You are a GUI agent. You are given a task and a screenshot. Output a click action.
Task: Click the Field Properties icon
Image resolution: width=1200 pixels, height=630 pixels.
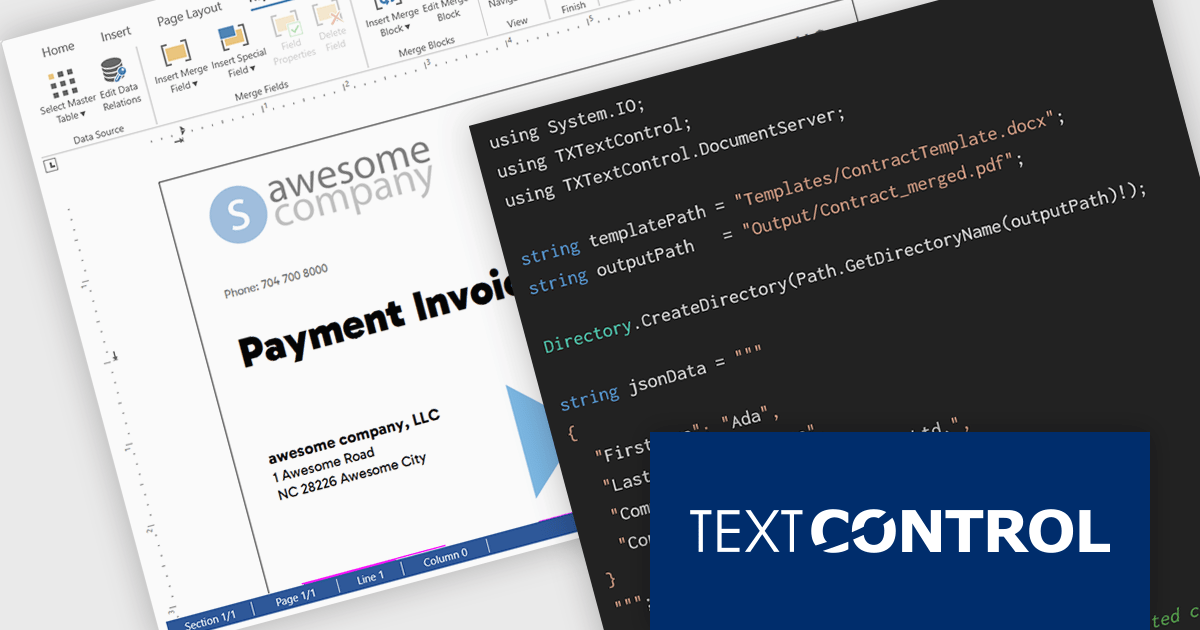(x=291, y=27)
